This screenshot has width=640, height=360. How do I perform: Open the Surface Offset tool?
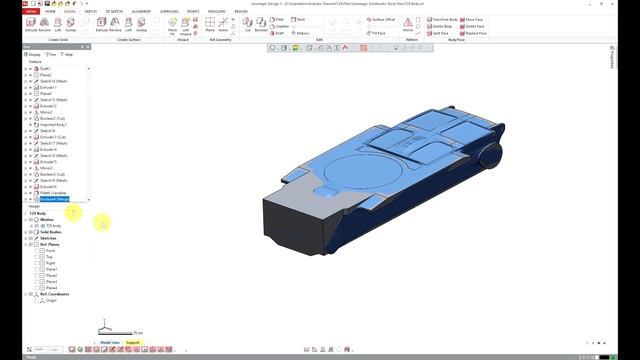tap(381, 20)
